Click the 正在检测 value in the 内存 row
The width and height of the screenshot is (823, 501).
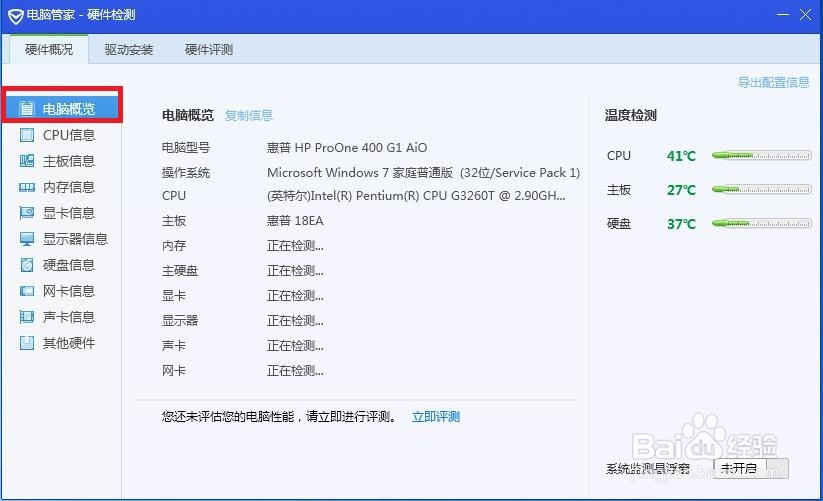(x=295, y=246)
